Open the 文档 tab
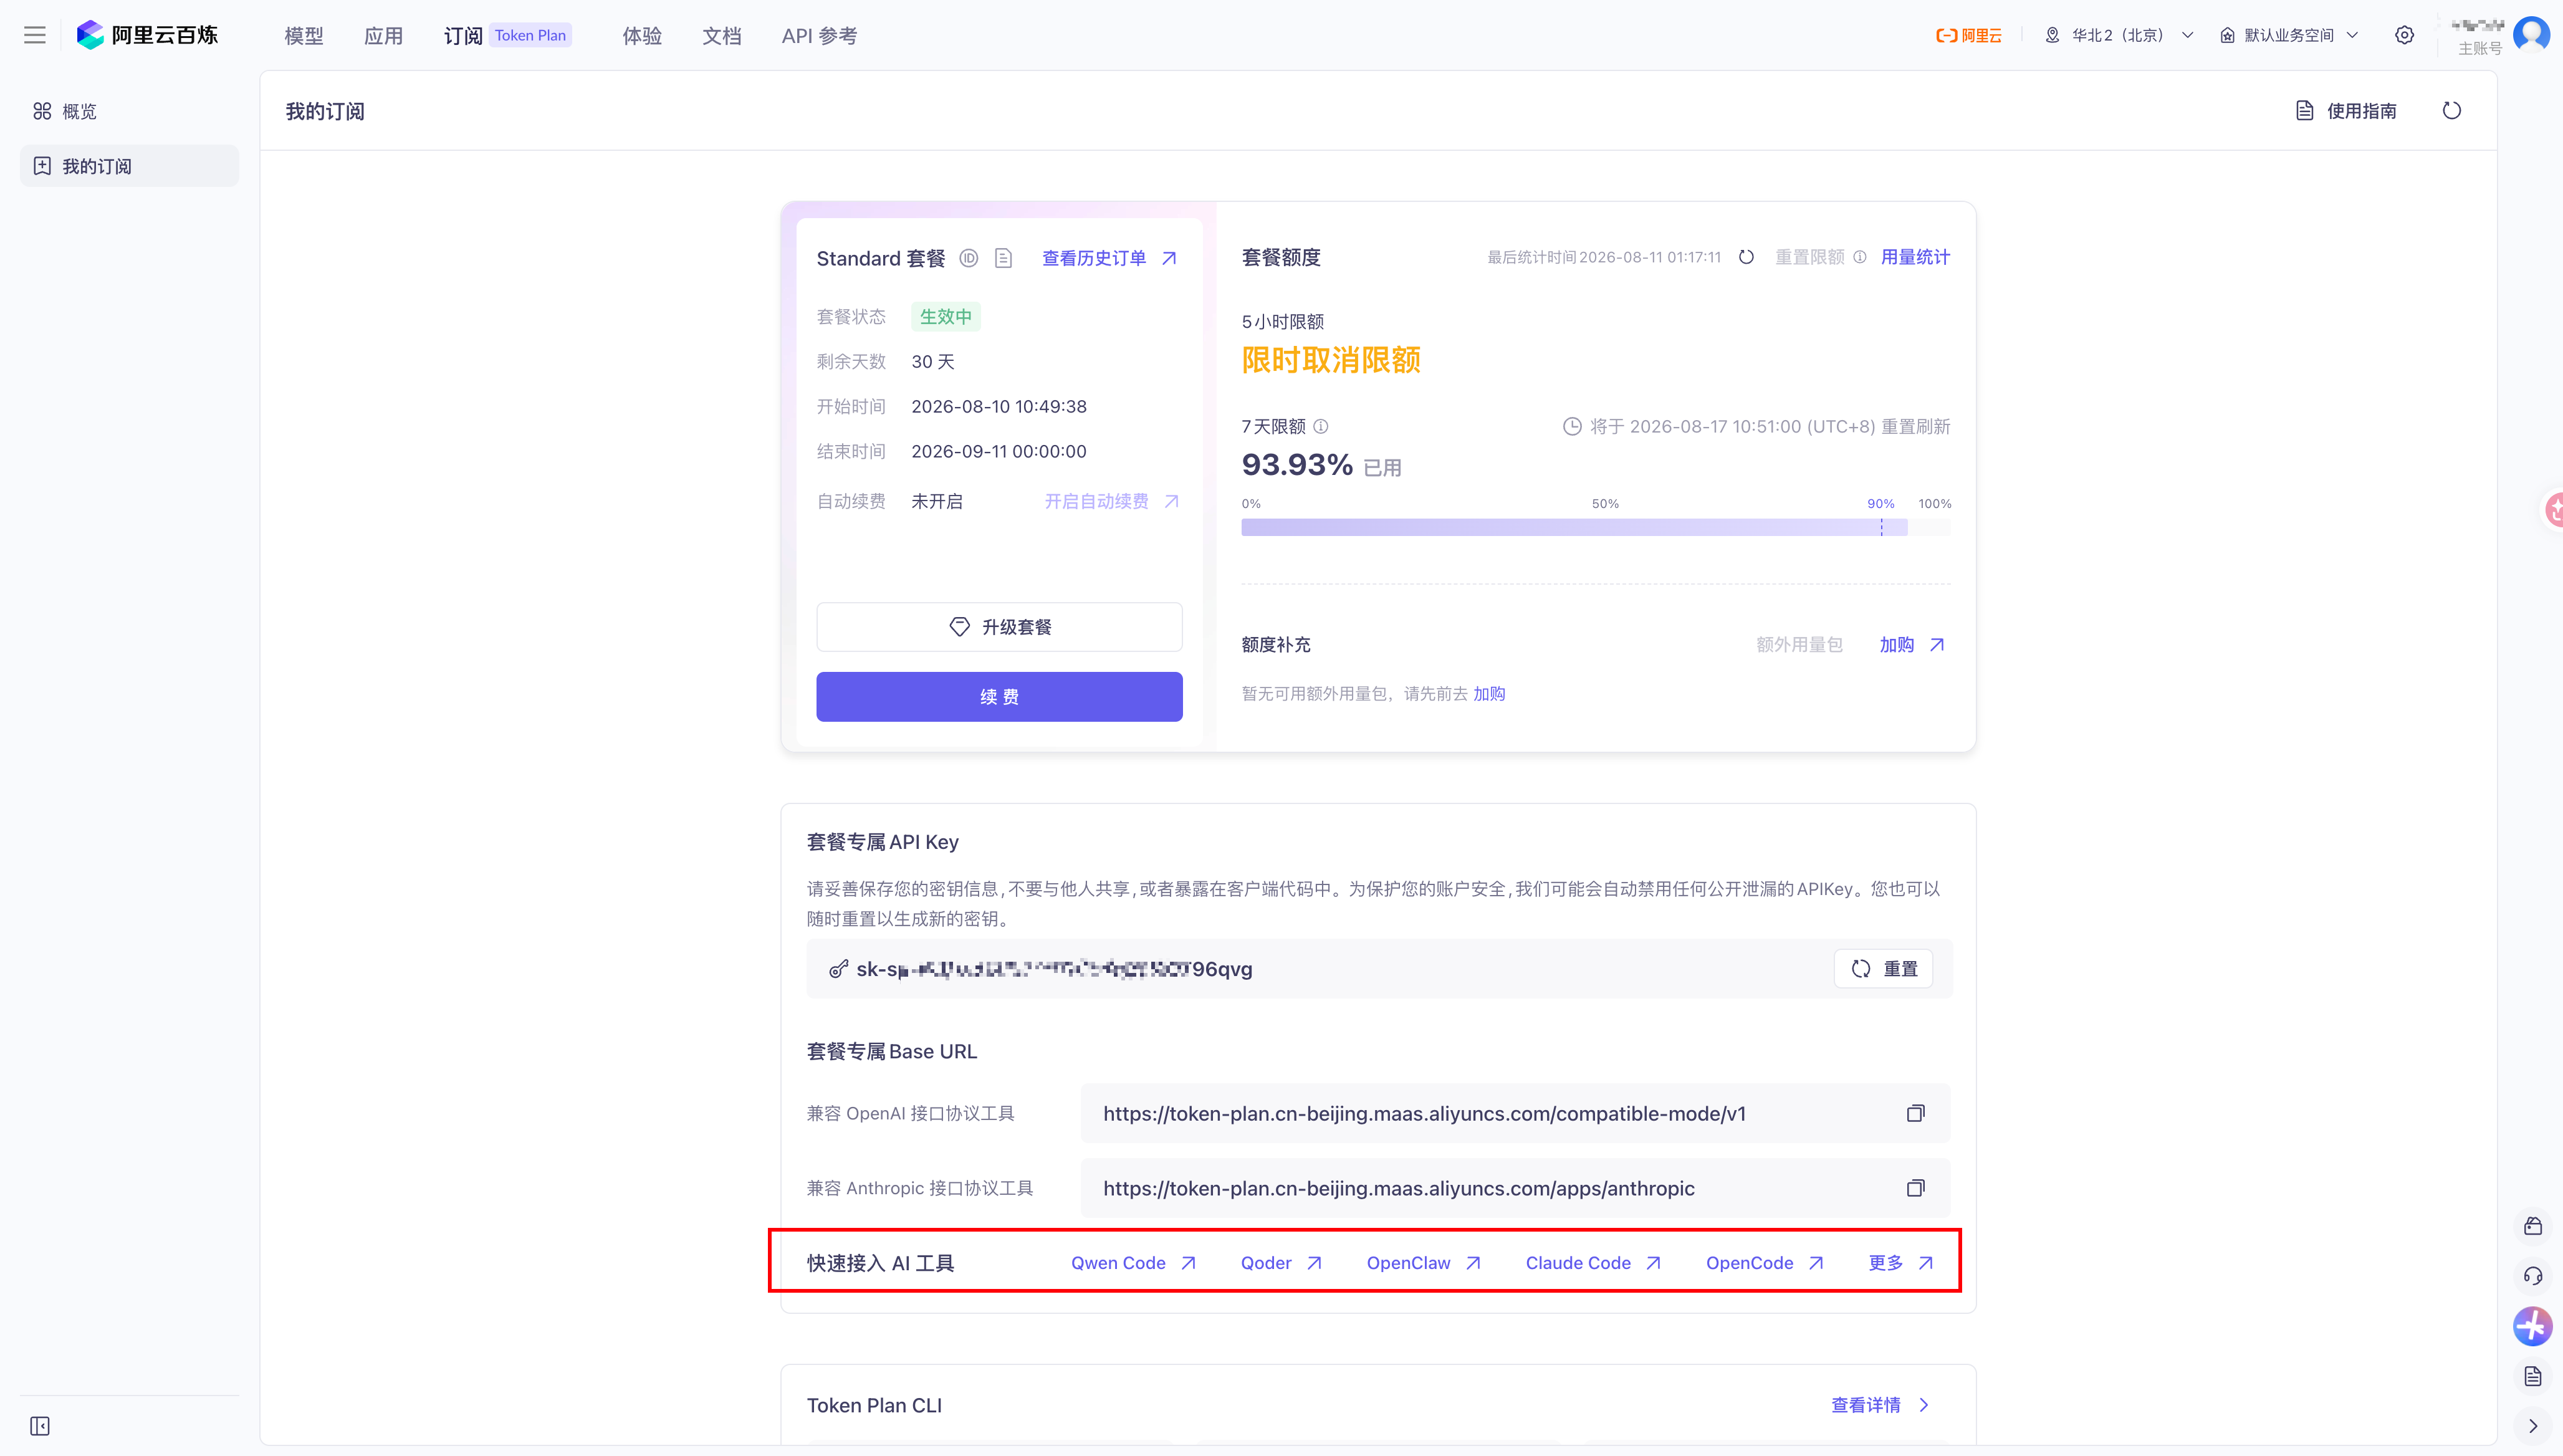The height and width of the screenshot is (1456, 2563). pyautogui.click(x=722, y=36)
